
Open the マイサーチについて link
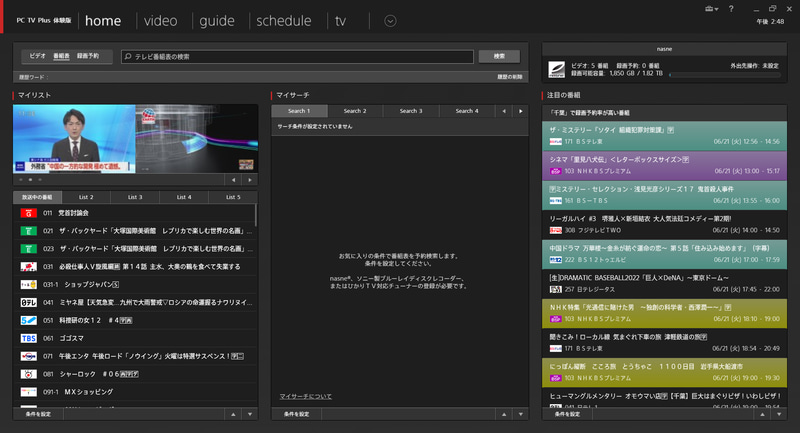[x=306, y=396]
